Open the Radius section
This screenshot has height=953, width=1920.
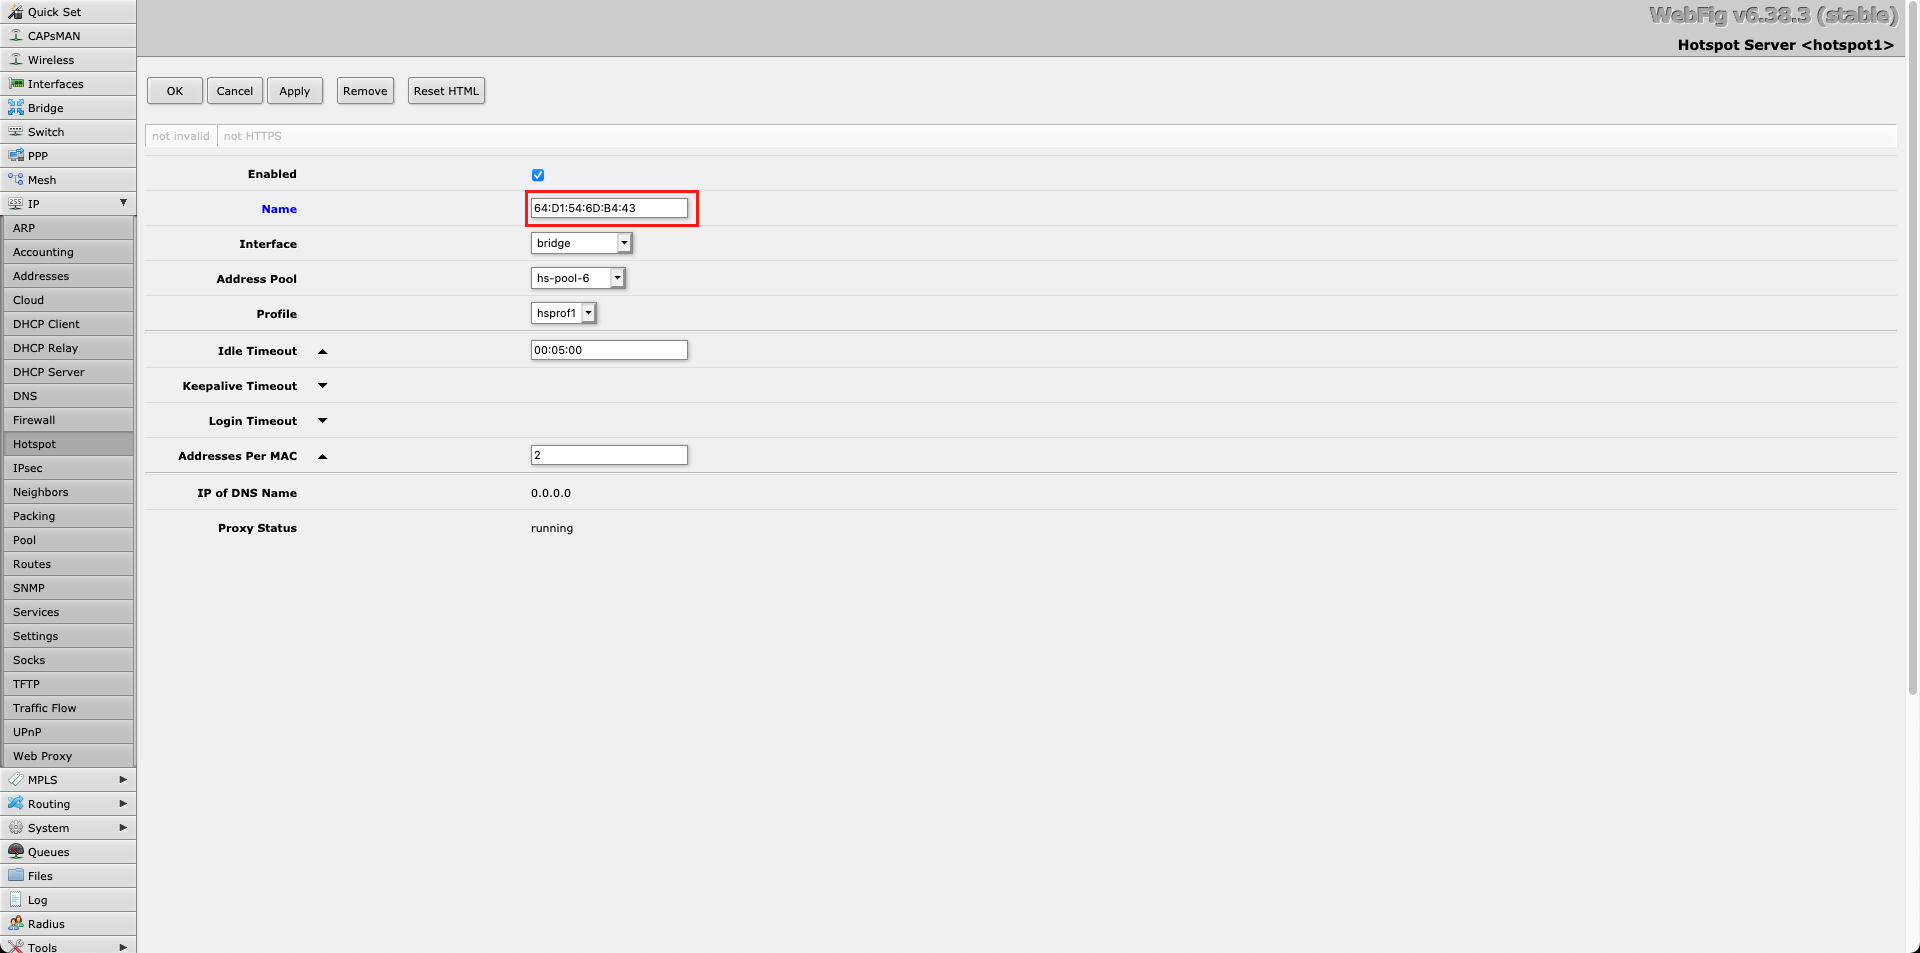point(68,924)
